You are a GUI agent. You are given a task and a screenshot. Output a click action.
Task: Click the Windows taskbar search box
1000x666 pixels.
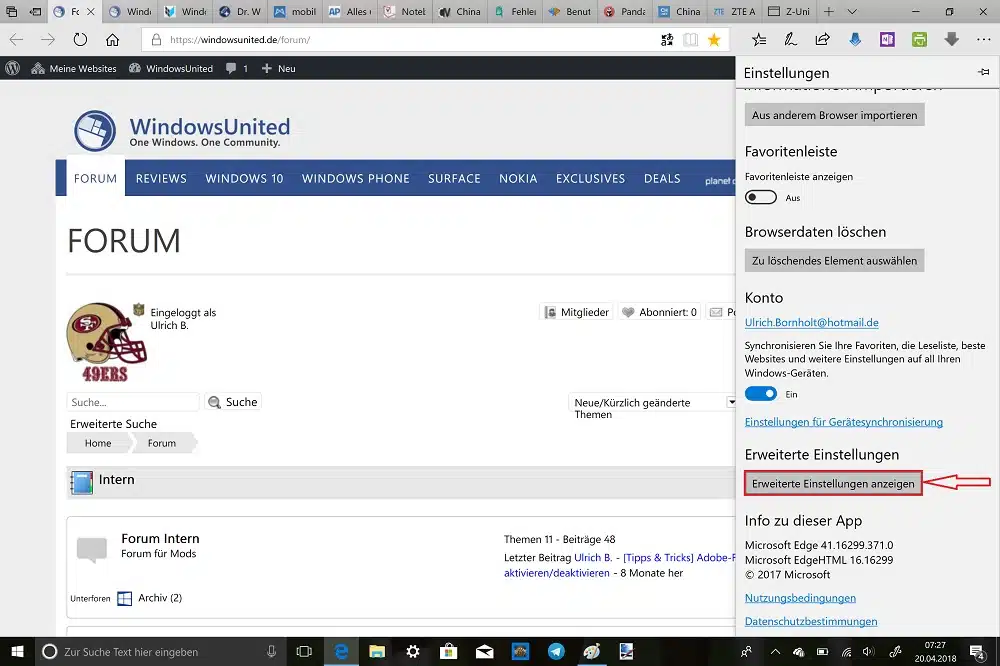[x=160, y=651]
